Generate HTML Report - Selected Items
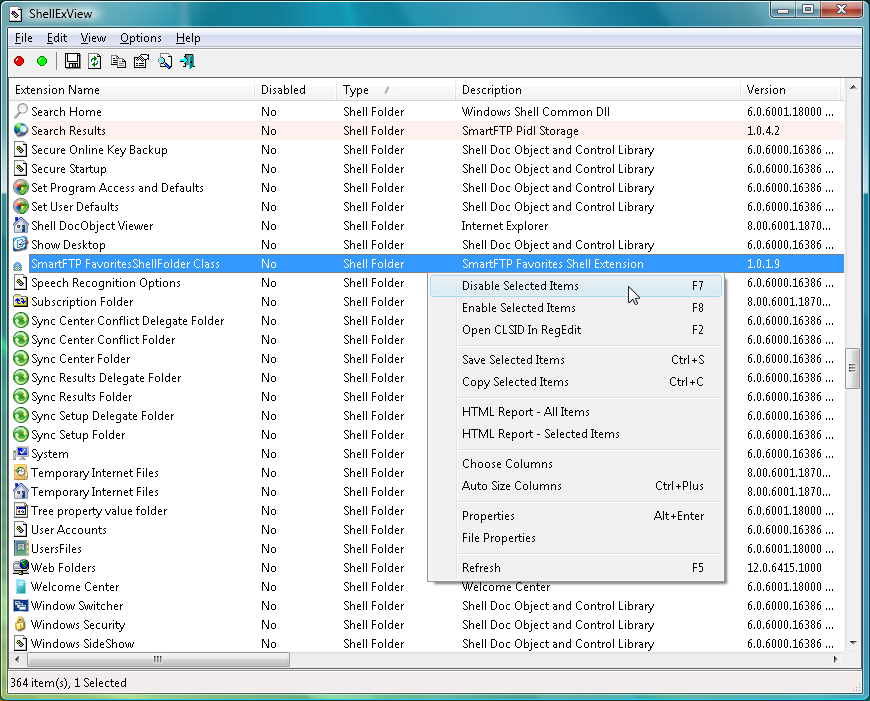870x701 pixels. click(576, 434)
